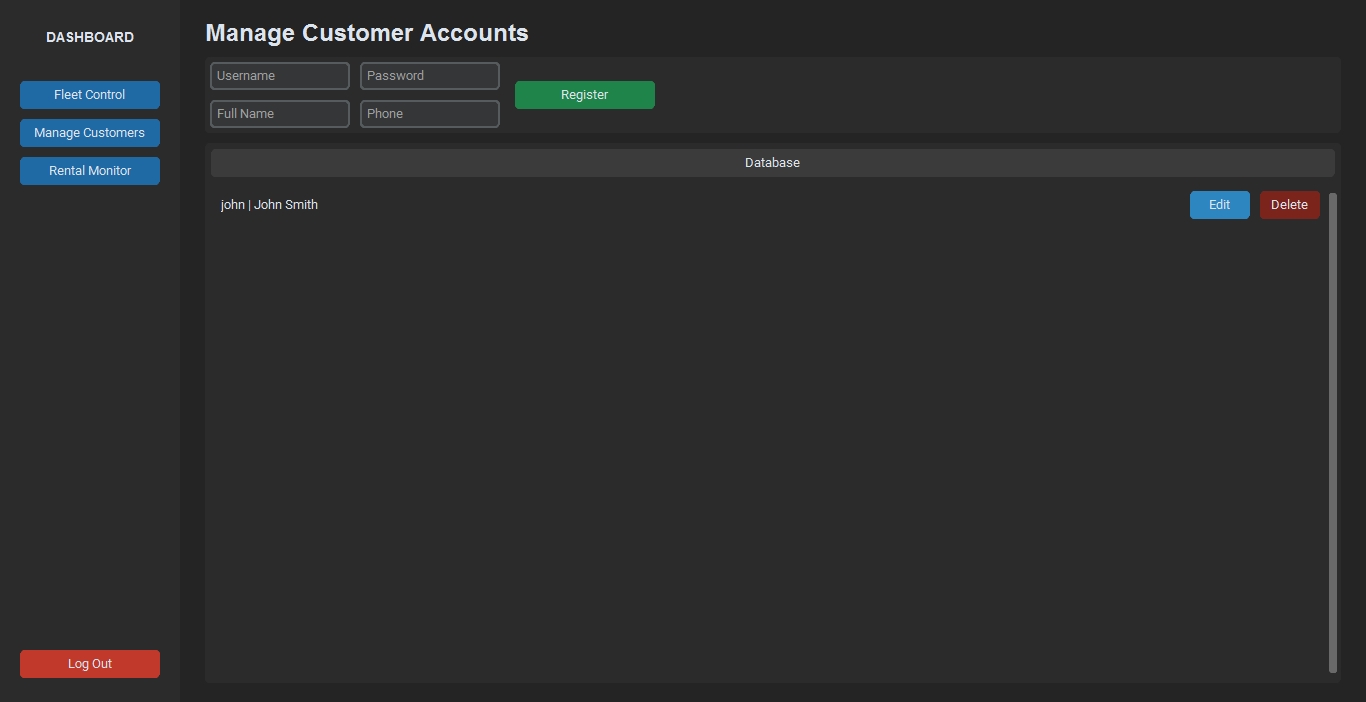
Task: Open the Rental Monitor view
Action: pyautogui.click(x=90, y=171)
